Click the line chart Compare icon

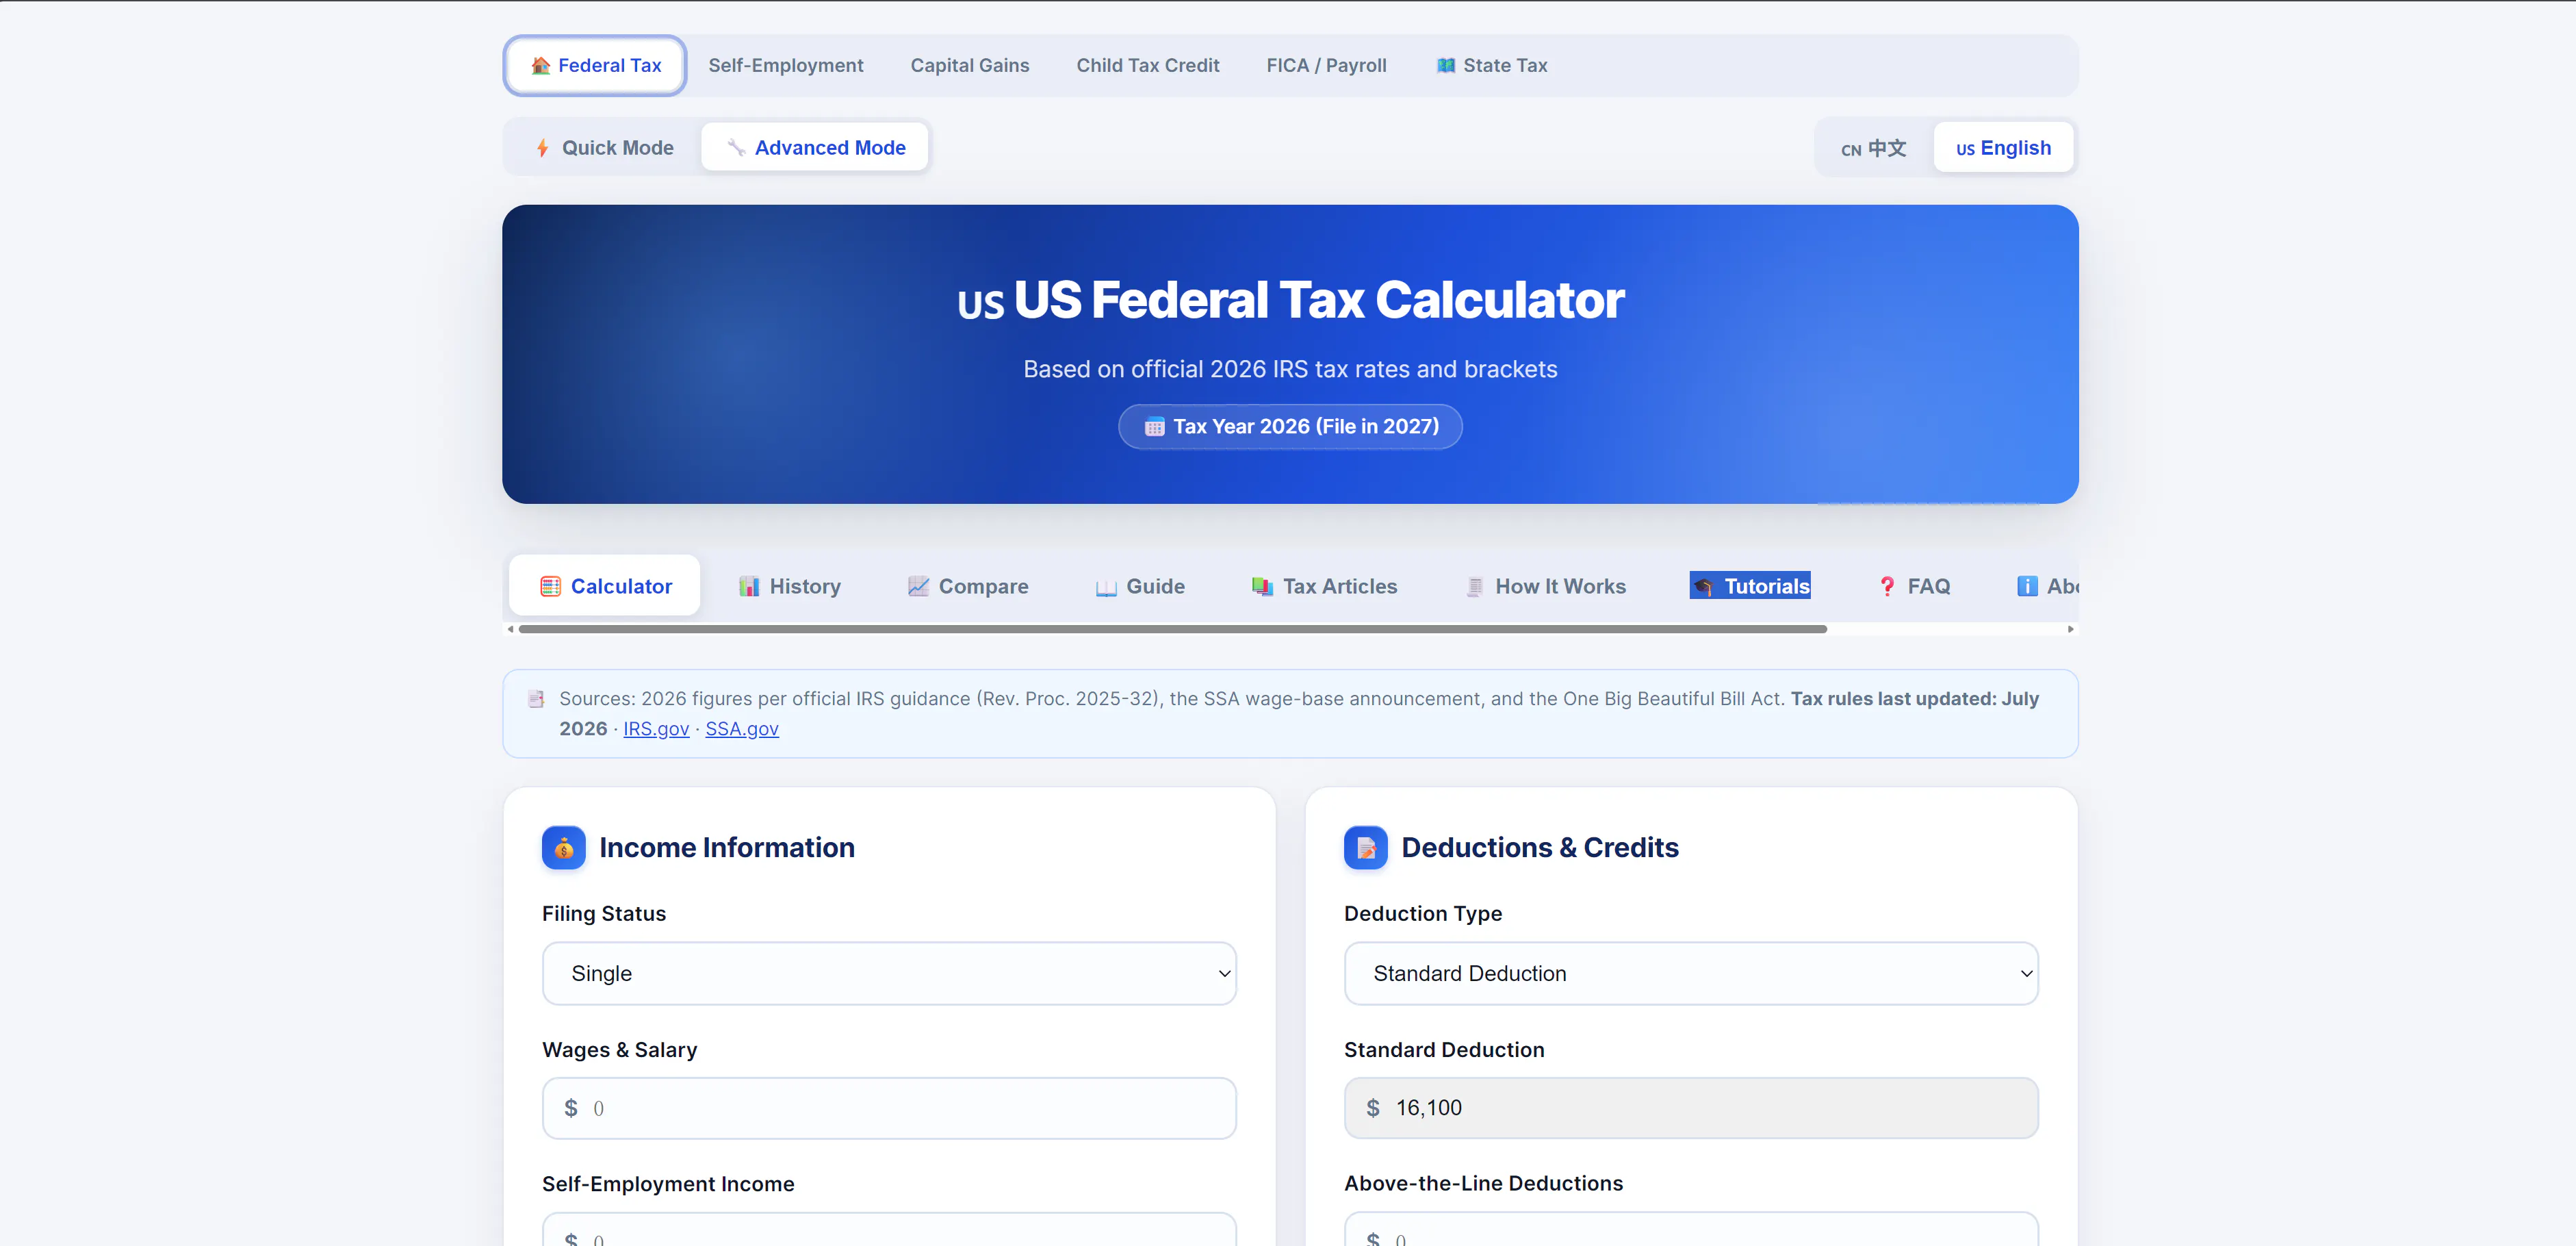tap(918, 586)
